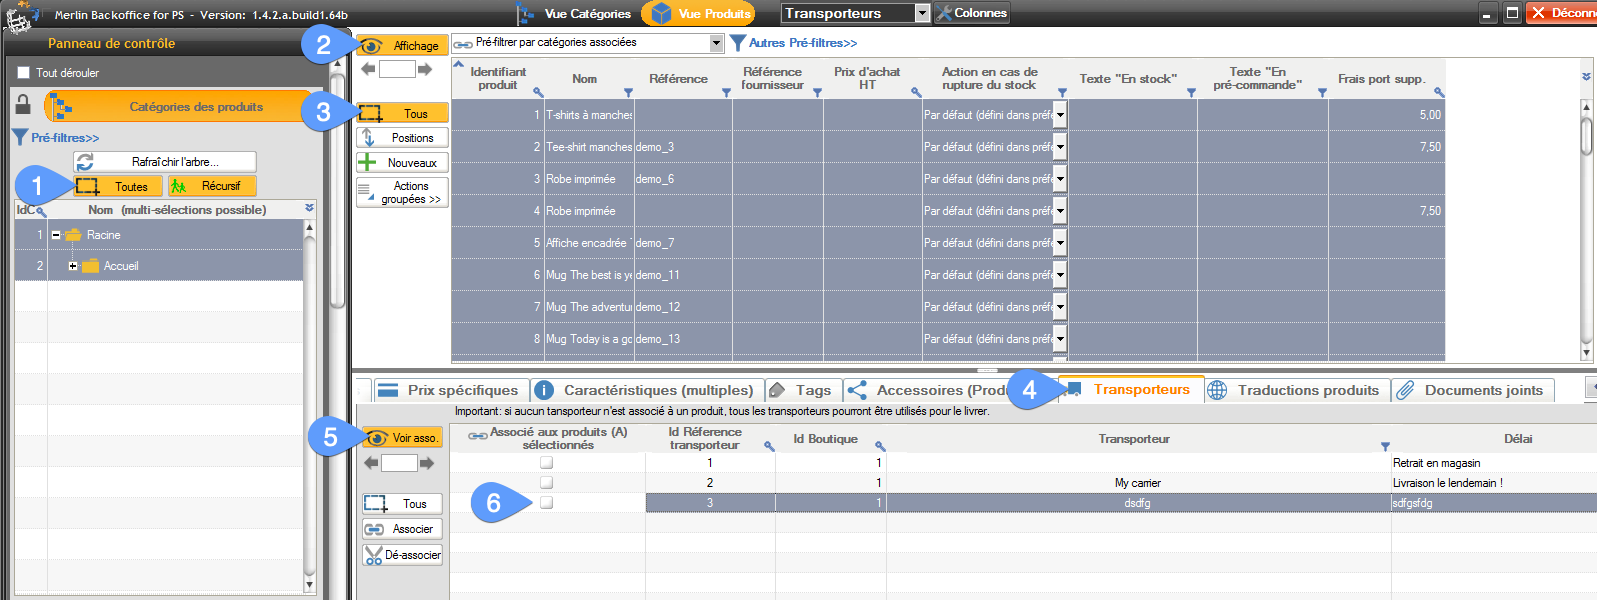Expand the Accueil folder in the tree
The width and height of the screenshot is (1597, 600).
tap(73, 266)
